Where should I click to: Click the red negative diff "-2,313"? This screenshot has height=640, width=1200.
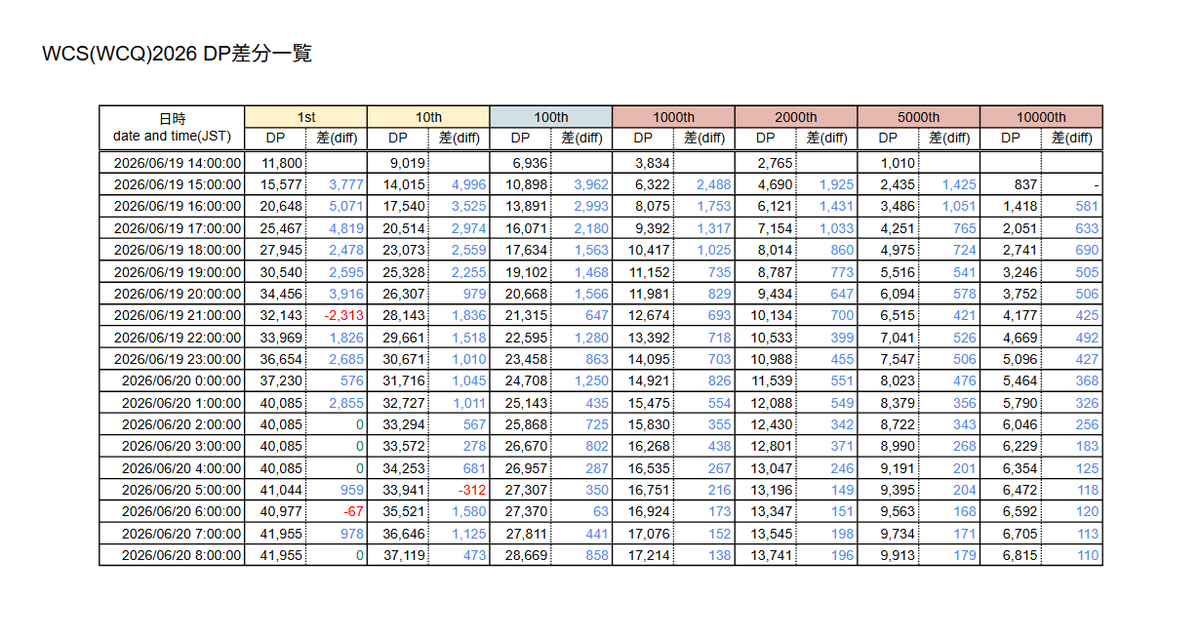click(x=344, y=315)
